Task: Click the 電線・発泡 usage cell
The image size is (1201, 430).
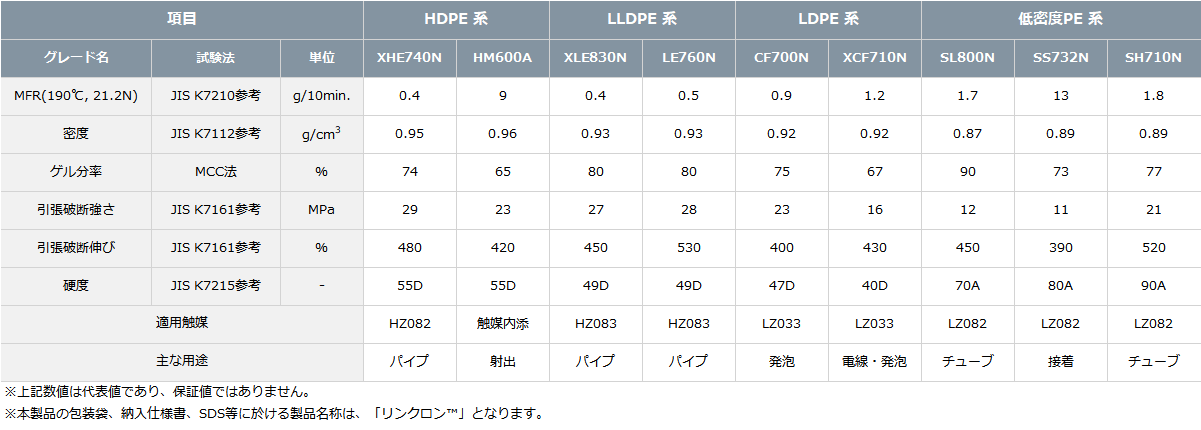Action: click(875, 362)
